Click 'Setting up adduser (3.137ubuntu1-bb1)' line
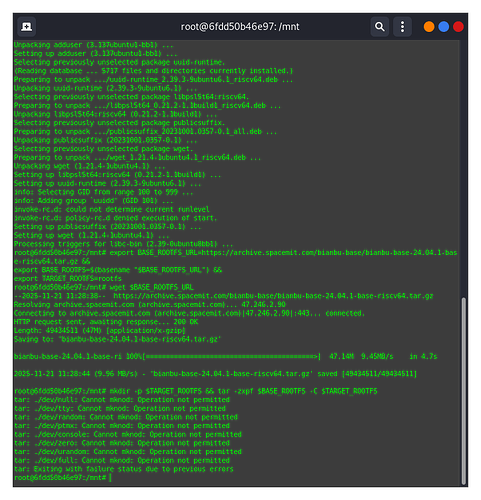Screen dimensions: 481x500 [x=96, y=53]
